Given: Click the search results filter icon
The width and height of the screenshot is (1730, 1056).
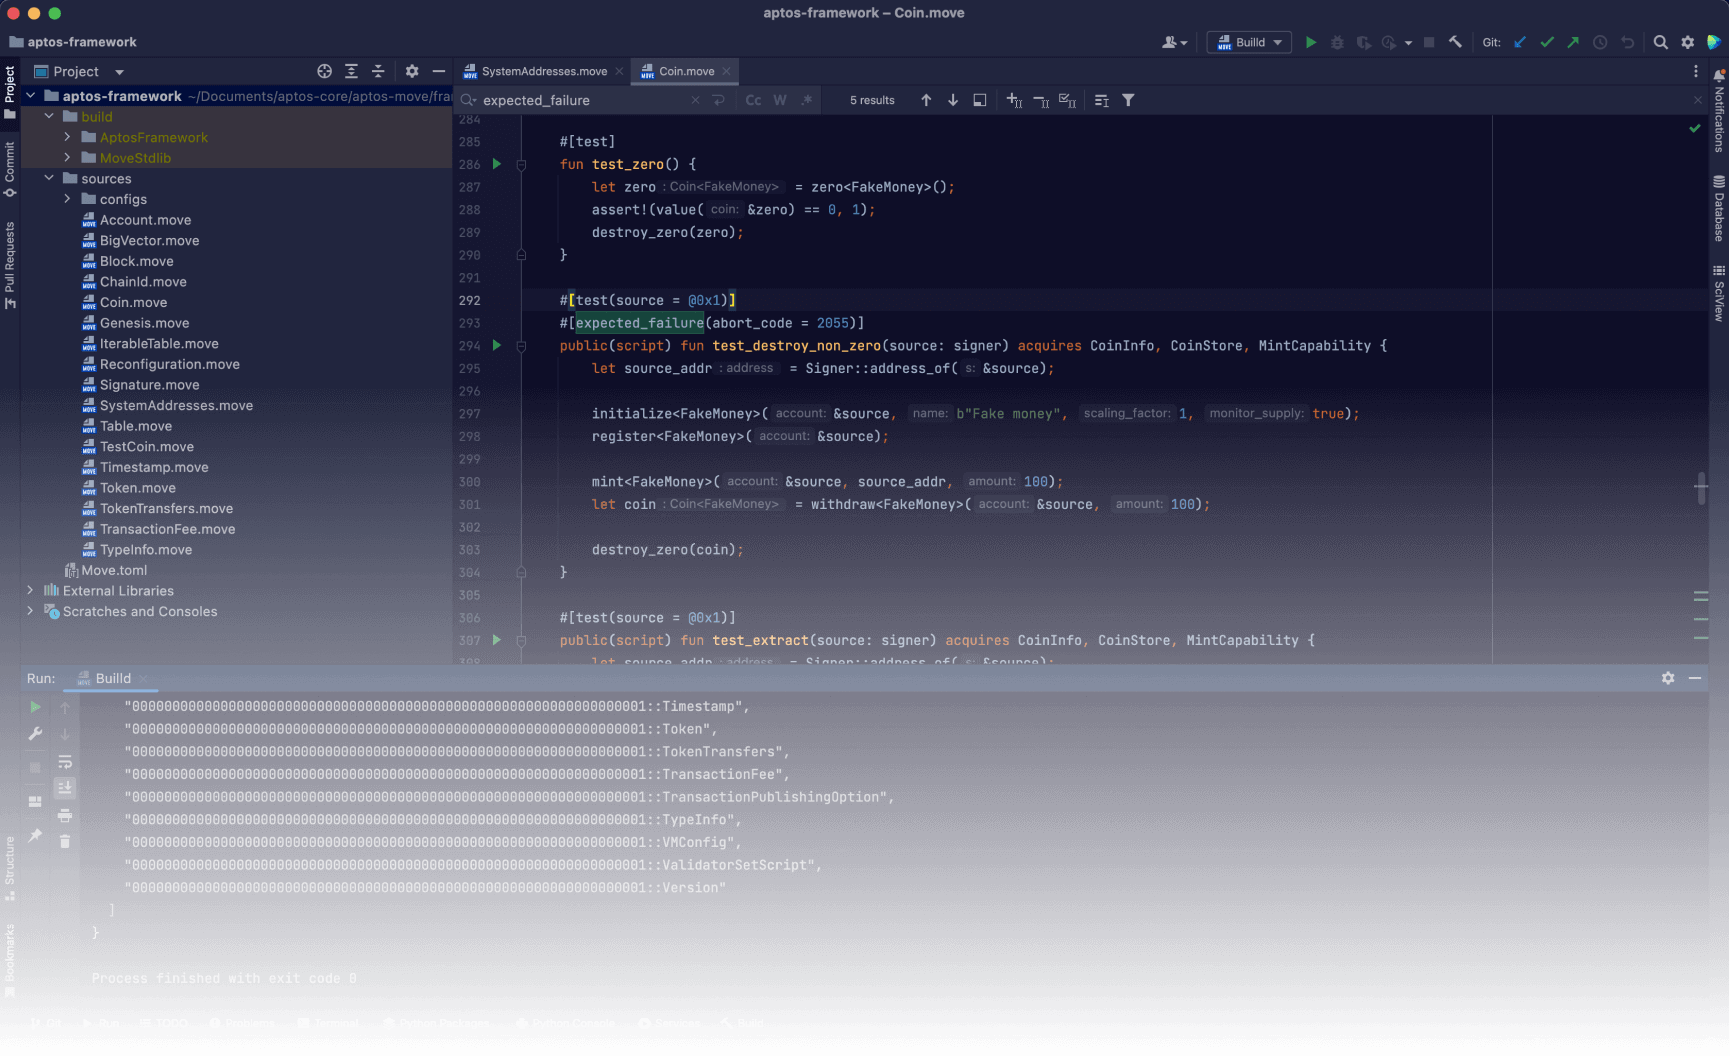Looking at the screenshot, I should (1128, 100).
